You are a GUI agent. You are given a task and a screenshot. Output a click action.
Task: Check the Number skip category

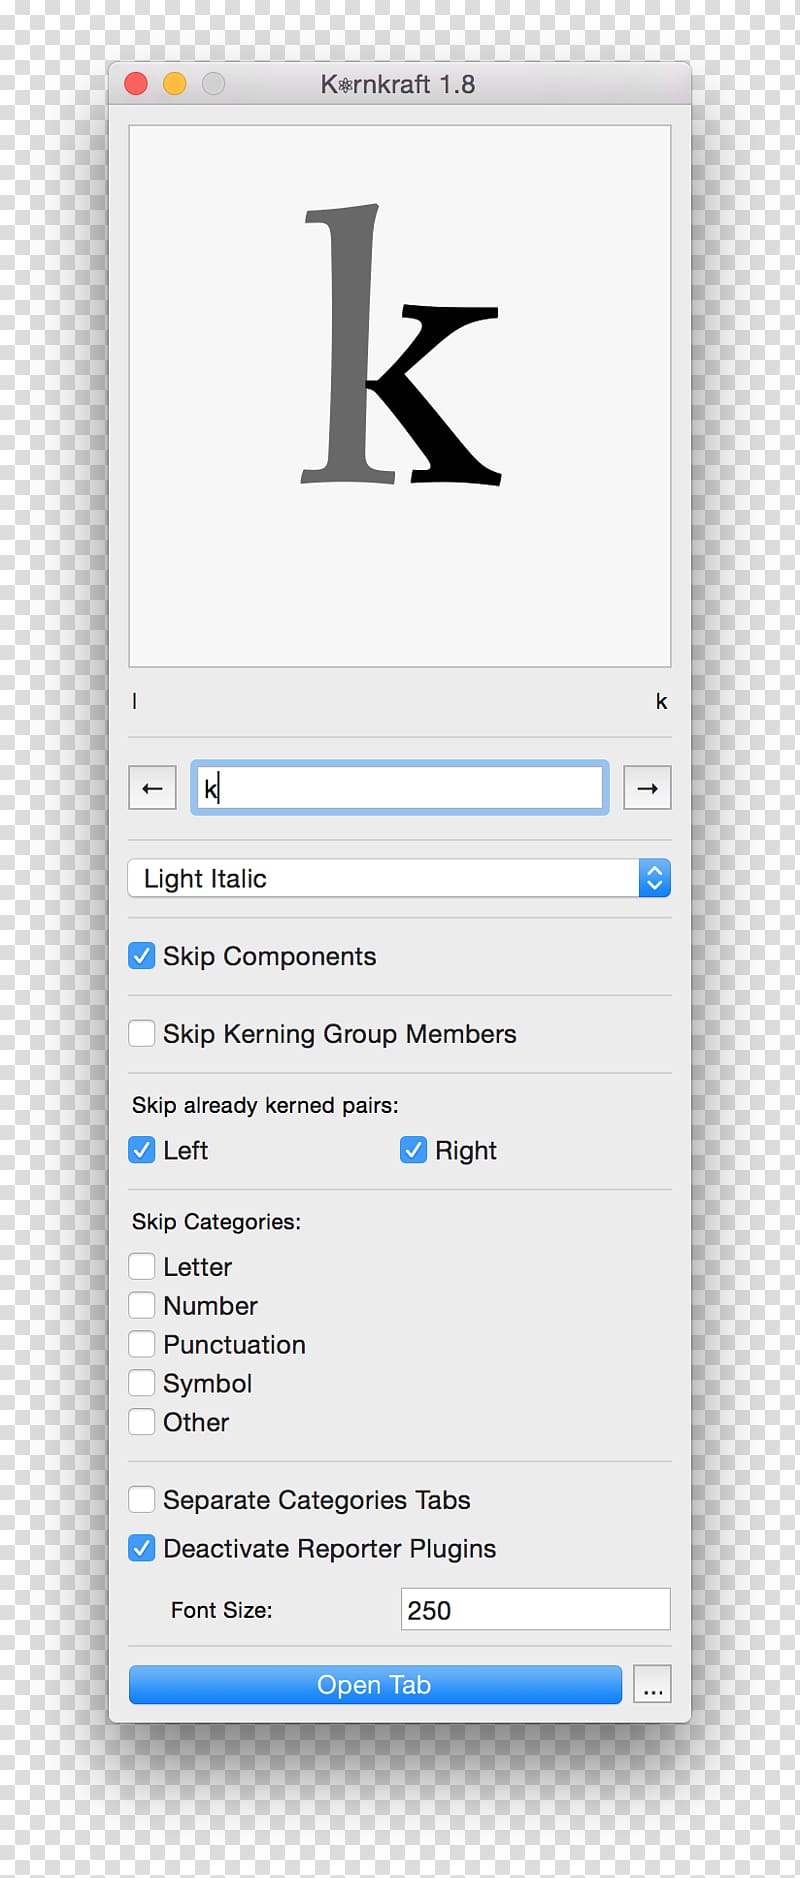click(x=142, y=1305)
